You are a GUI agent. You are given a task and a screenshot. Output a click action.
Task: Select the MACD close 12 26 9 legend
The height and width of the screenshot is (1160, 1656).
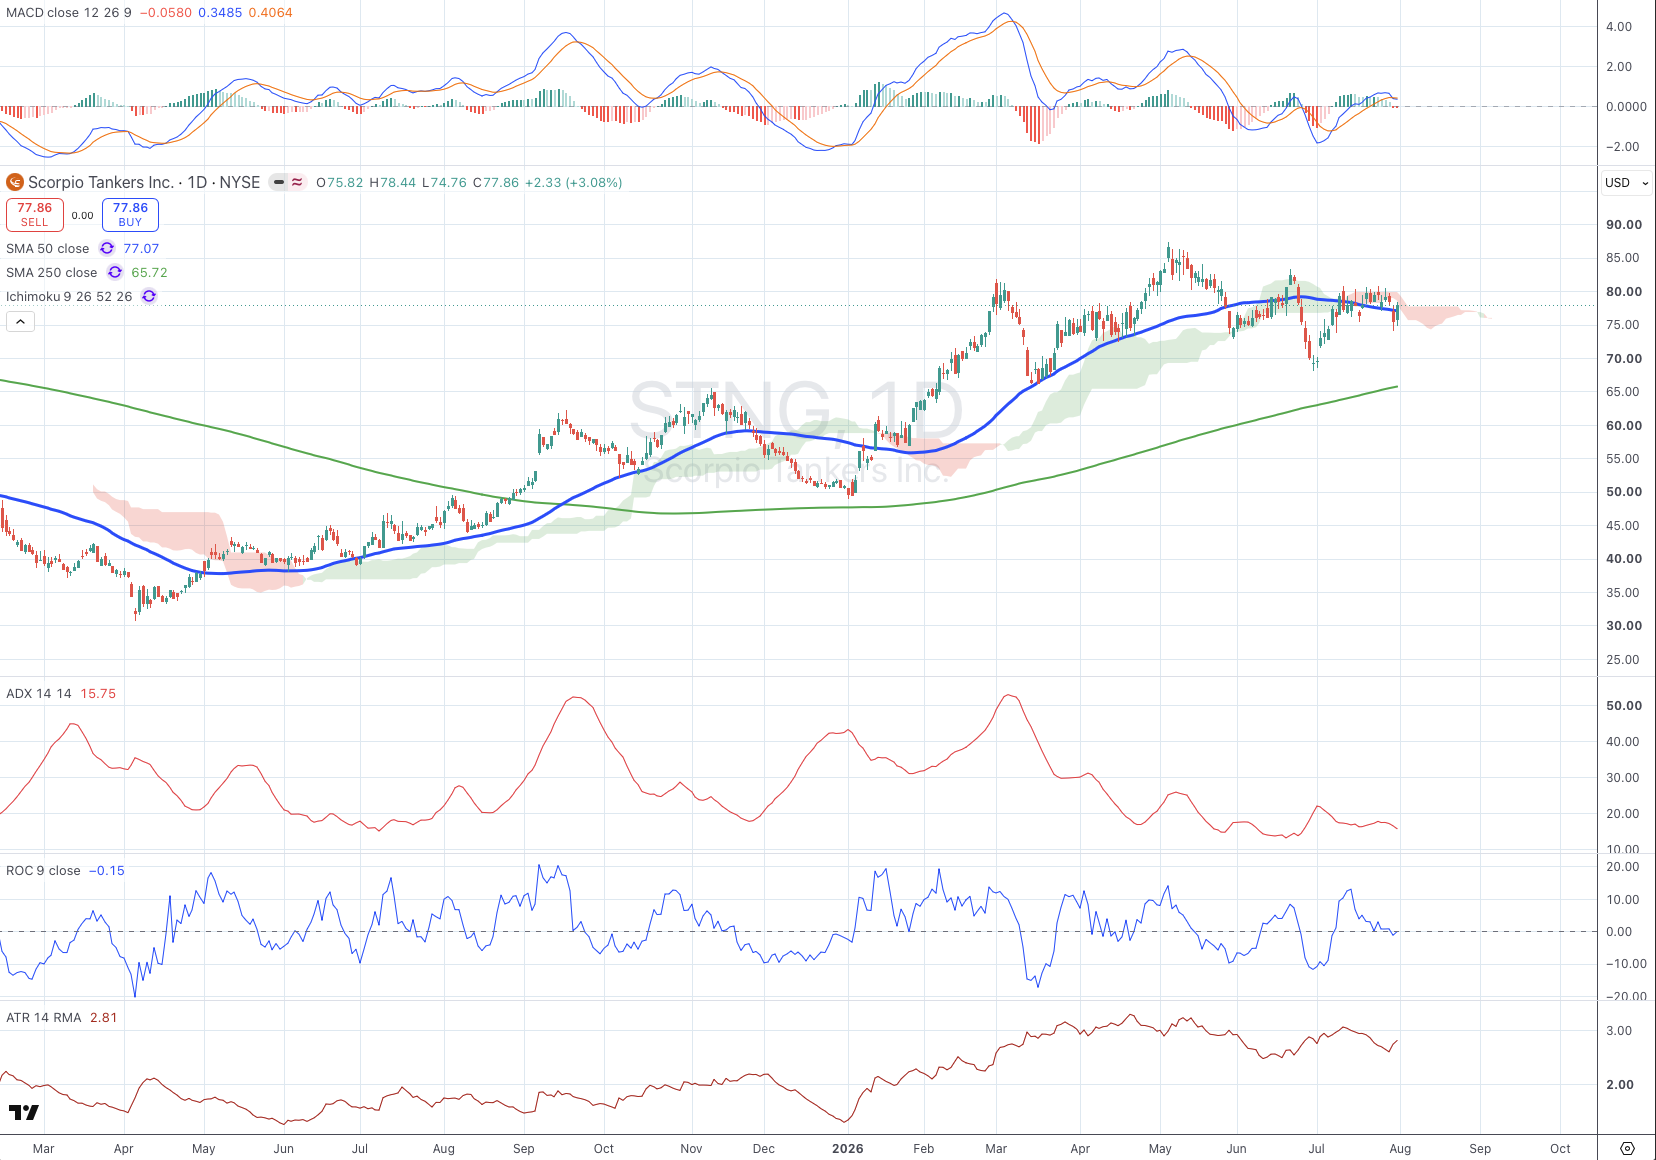click(68, 12)
